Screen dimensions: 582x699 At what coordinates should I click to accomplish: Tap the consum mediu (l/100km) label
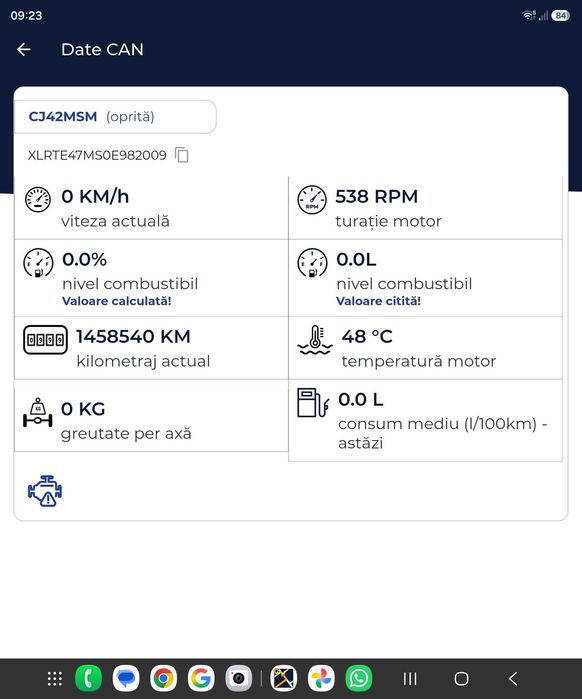[x=443, y=433]
